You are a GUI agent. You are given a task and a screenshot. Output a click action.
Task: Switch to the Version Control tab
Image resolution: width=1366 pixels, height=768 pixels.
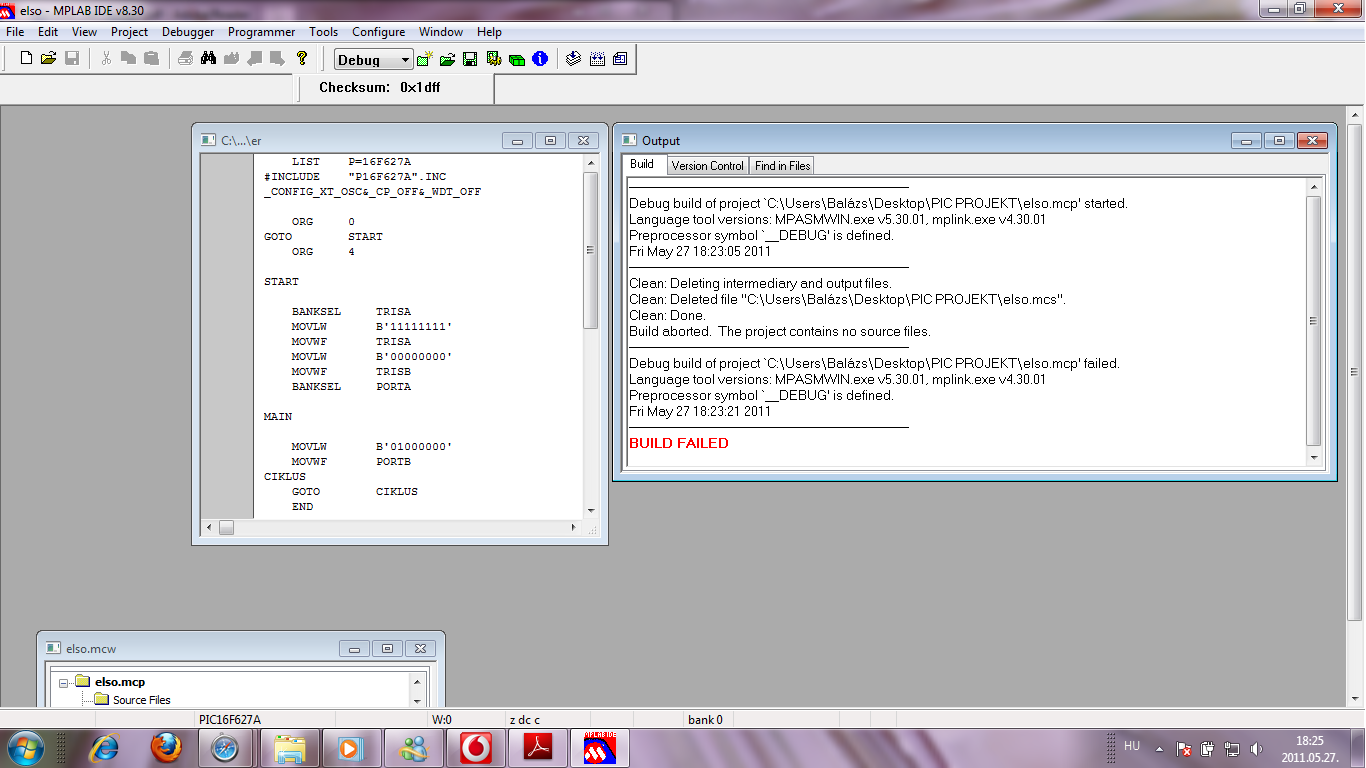point(708,166)
